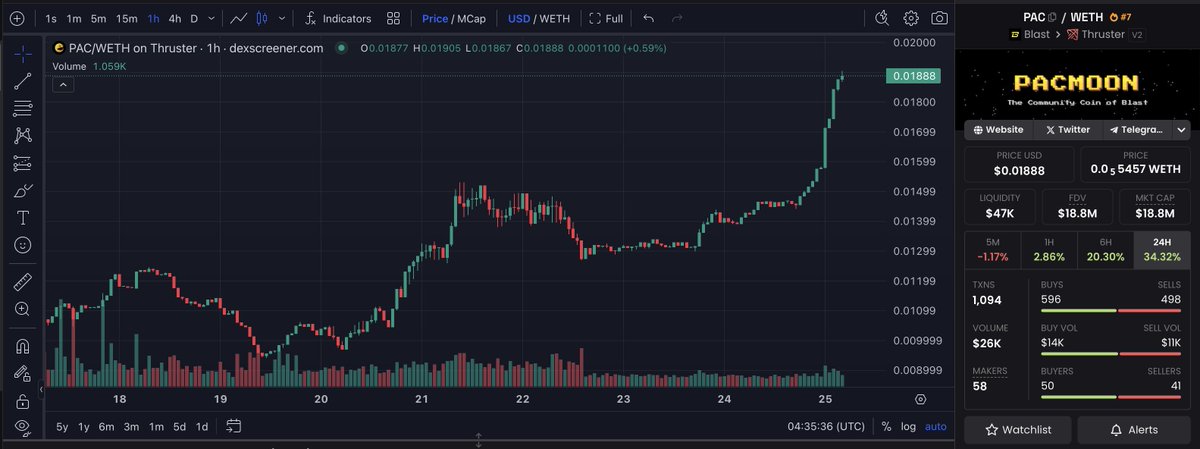Open the Pacmoon Twitter link
Viewport: 1200px width, 449px height.
[x=1067, y=130]
